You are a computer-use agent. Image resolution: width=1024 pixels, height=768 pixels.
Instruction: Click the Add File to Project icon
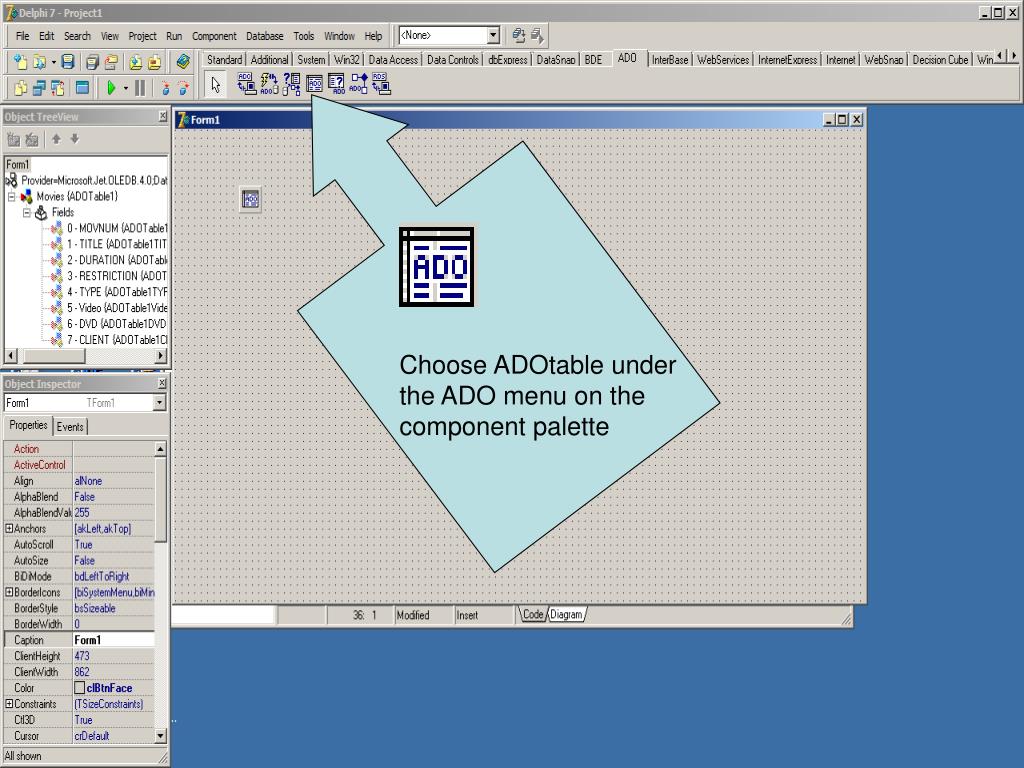point(135,62)
